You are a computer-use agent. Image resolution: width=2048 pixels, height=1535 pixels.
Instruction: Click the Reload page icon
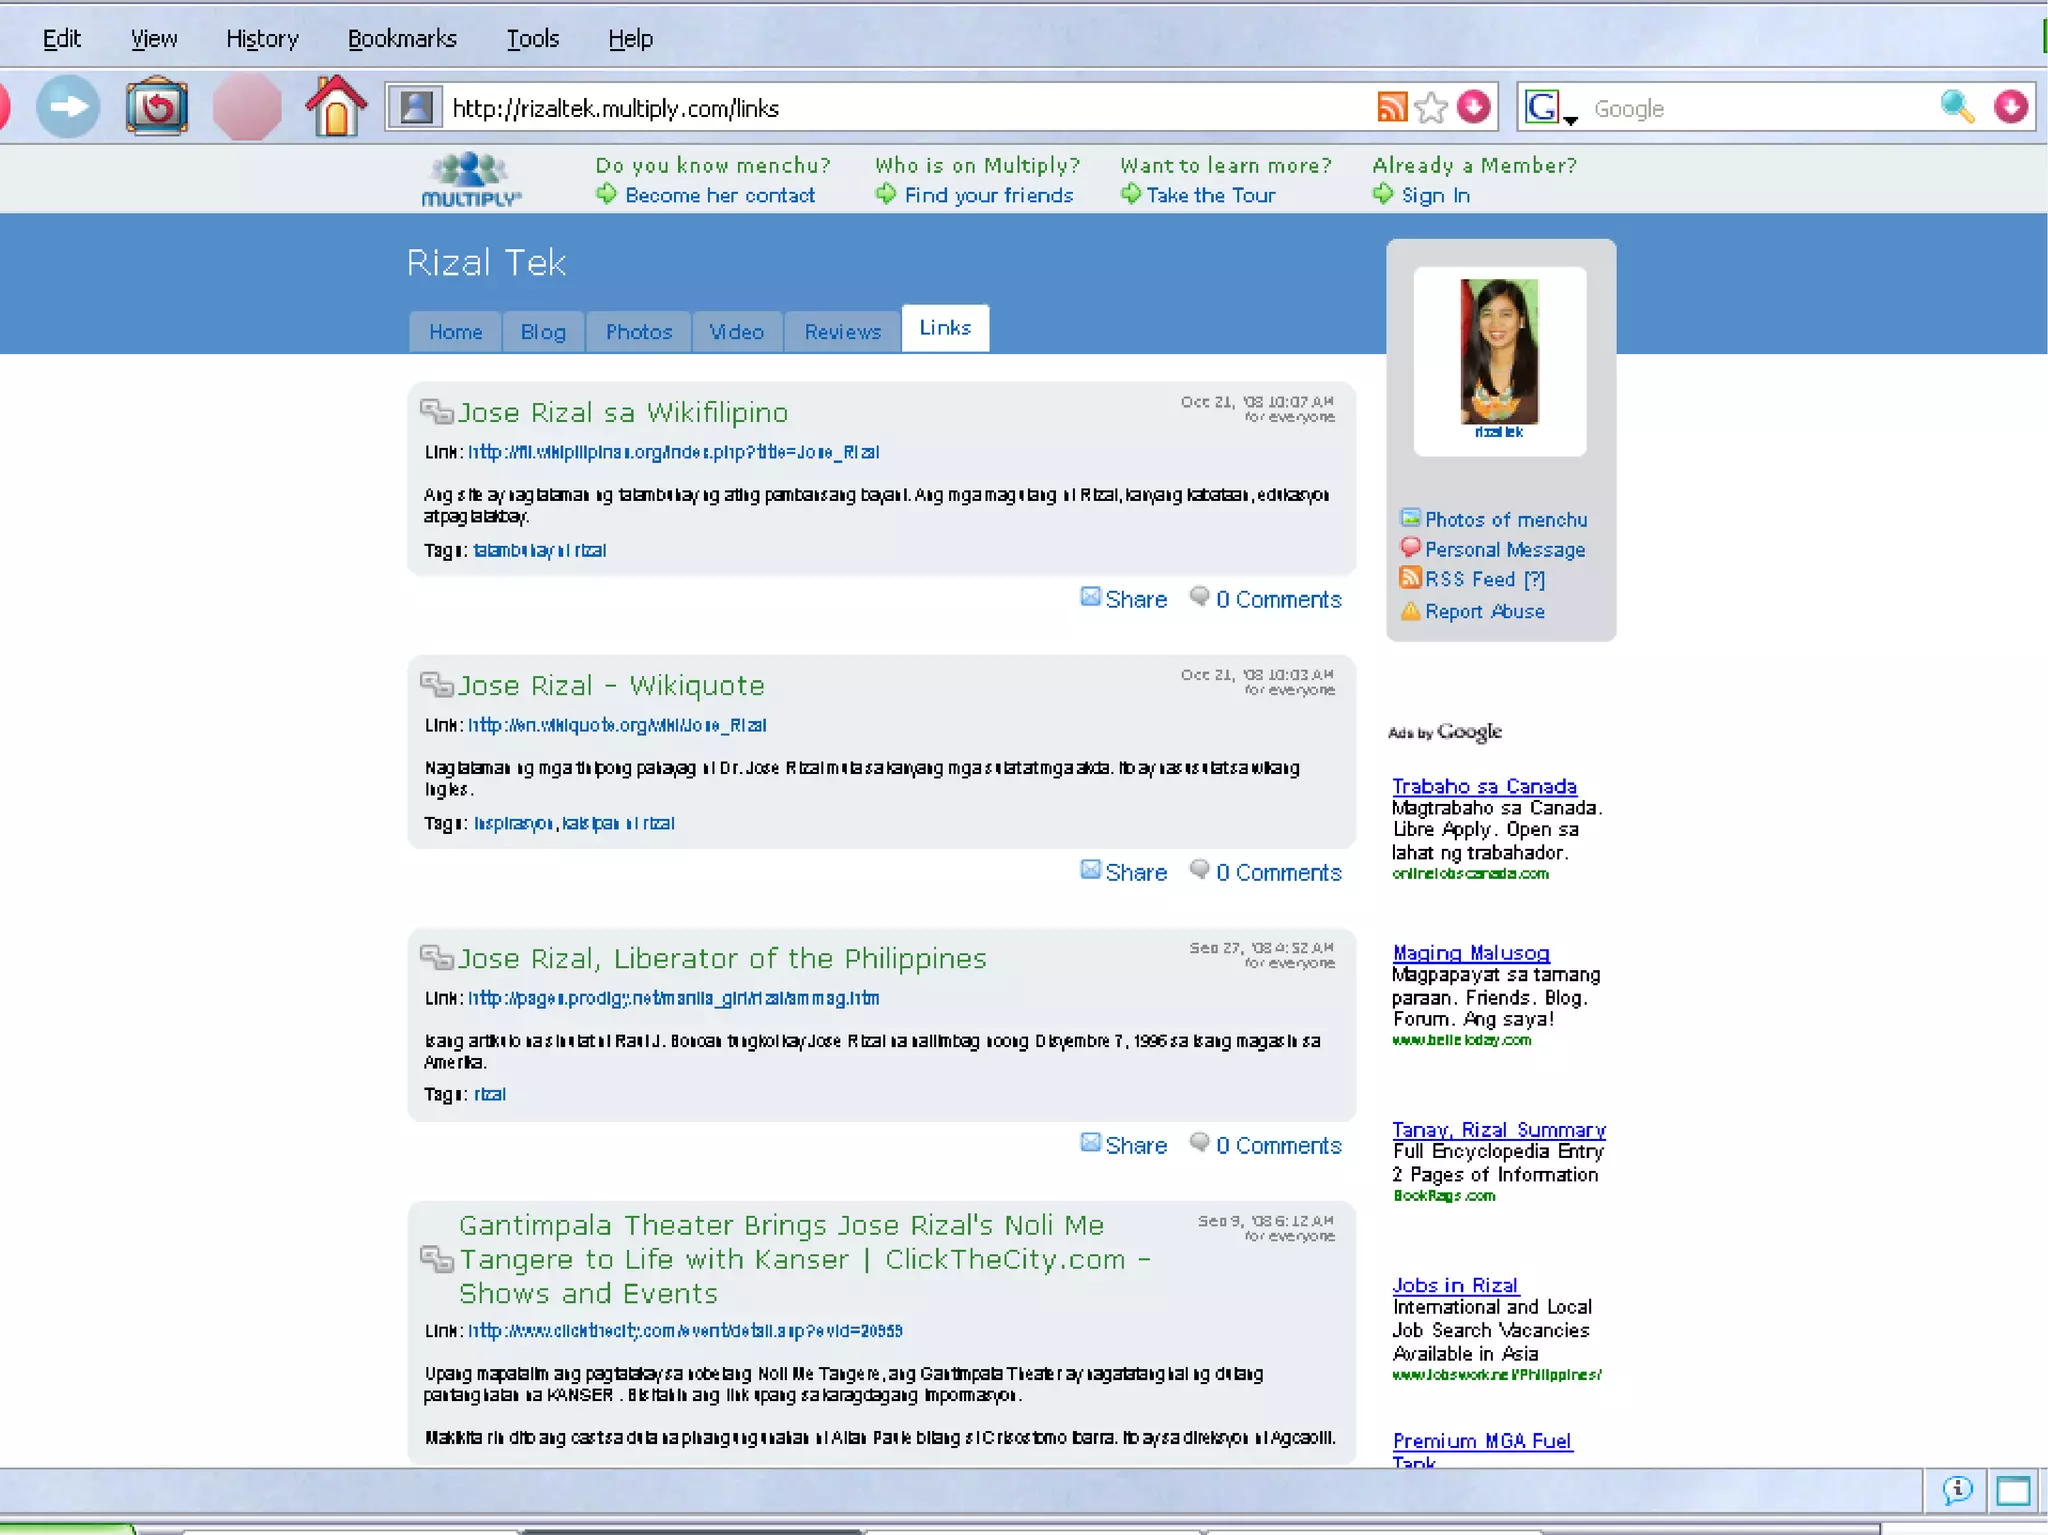157,107
